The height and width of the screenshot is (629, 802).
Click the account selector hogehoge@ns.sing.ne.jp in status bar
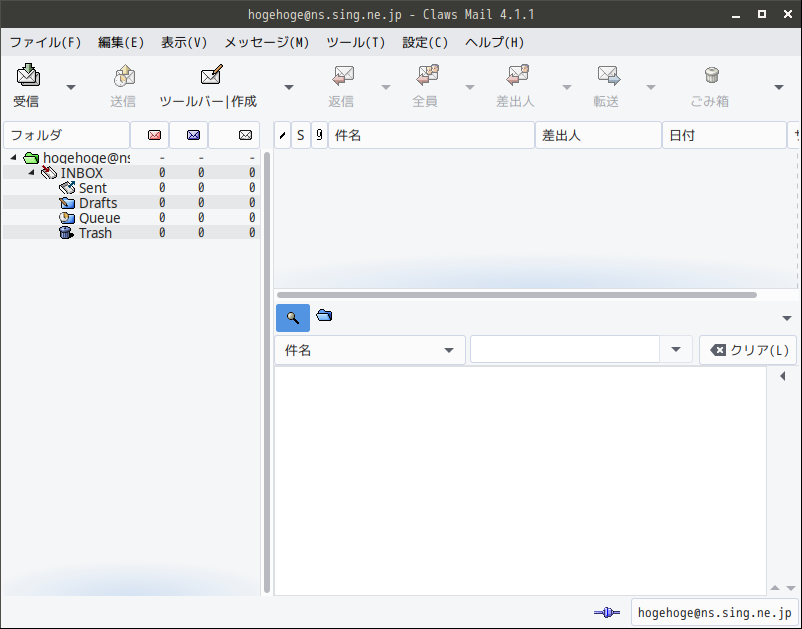[715, 613]
